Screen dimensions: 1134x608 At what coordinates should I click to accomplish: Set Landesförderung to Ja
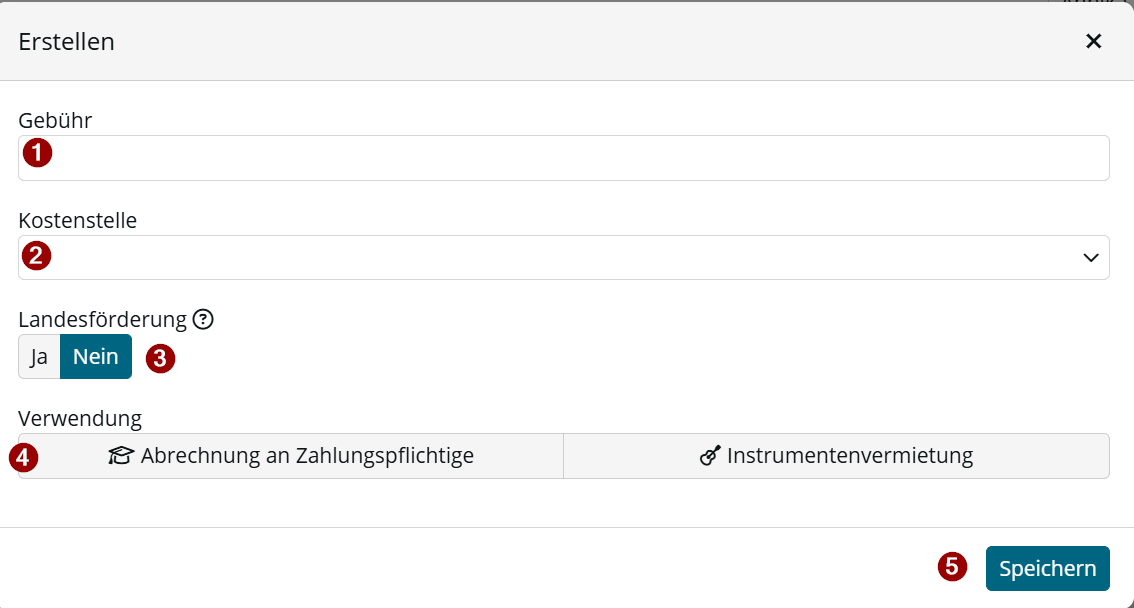tap(39, 356)
